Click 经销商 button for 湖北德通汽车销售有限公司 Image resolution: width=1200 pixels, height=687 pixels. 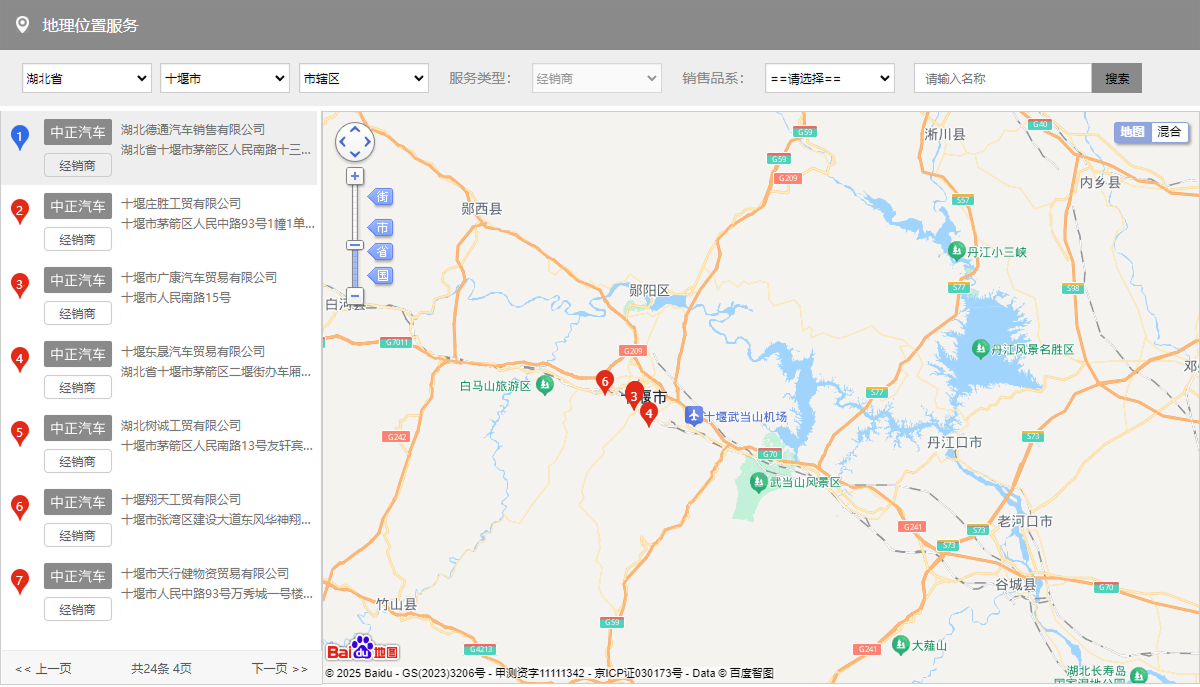click(x=78, y=165)
